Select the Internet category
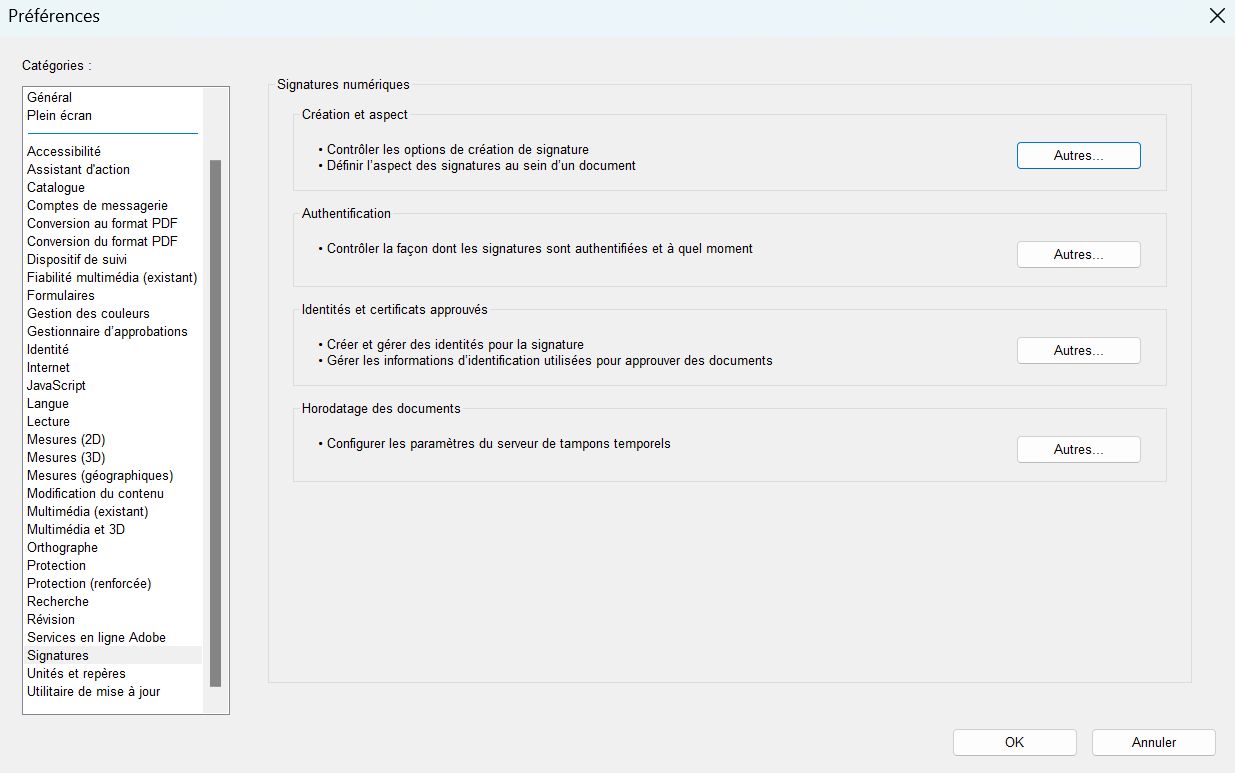The image size is (1235, 773). (48, 367)
